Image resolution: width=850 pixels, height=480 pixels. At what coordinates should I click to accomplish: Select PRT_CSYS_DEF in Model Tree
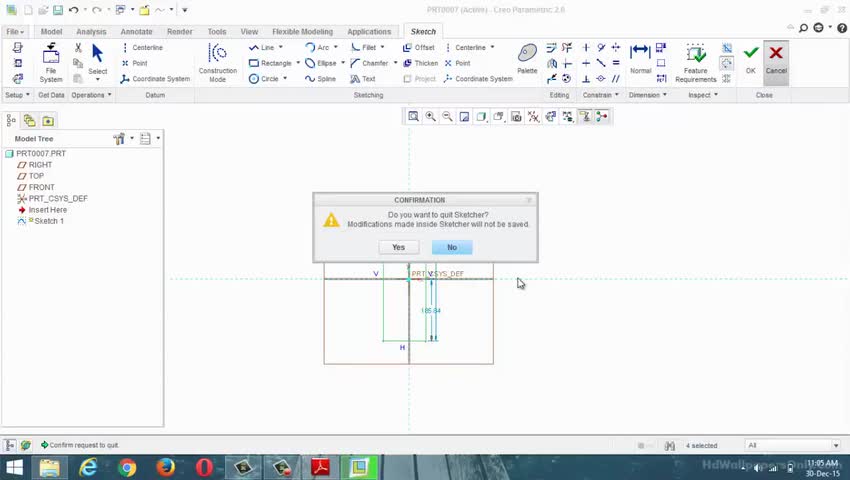pyautogui.click(x=58, y=199)
